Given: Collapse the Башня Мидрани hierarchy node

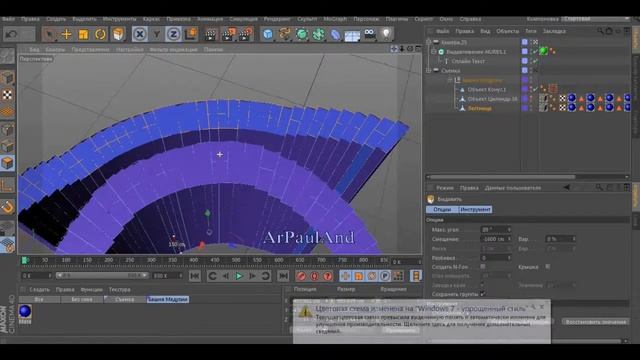Looking at the screenshot, I should pos(450,80).
